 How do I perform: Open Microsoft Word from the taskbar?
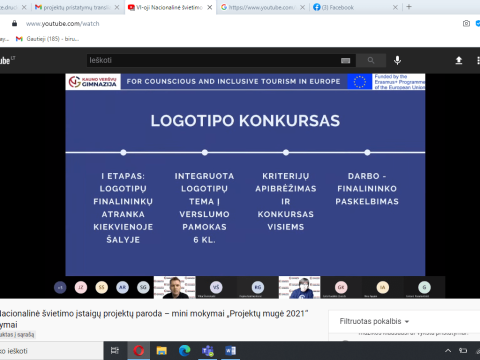230,351
